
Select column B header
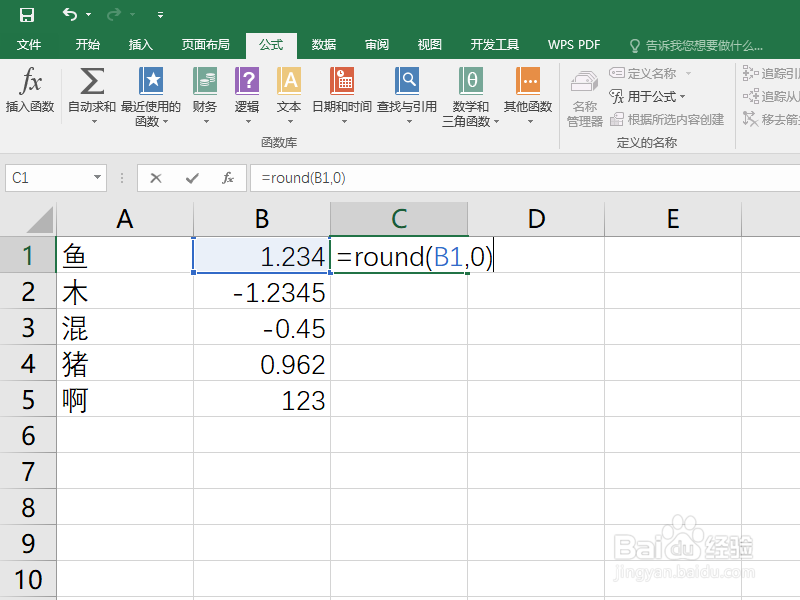[x=262, y=219]
